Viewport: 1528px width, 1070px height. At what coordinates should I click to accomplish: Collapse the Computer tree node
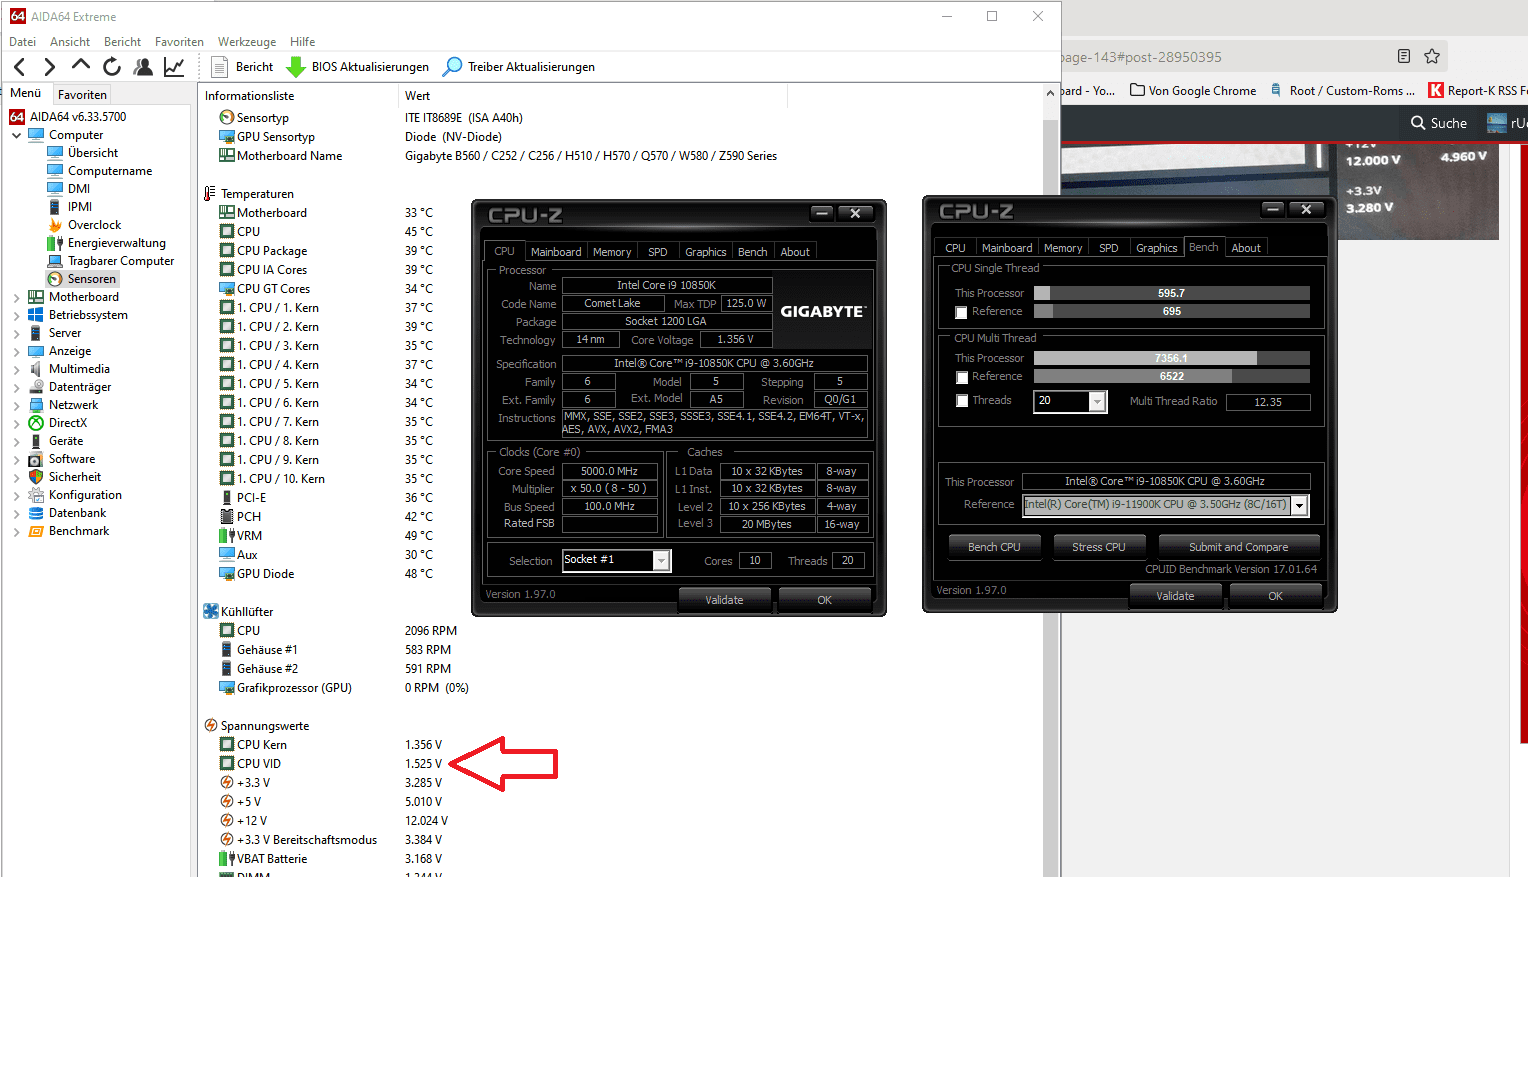coord(17,135)
